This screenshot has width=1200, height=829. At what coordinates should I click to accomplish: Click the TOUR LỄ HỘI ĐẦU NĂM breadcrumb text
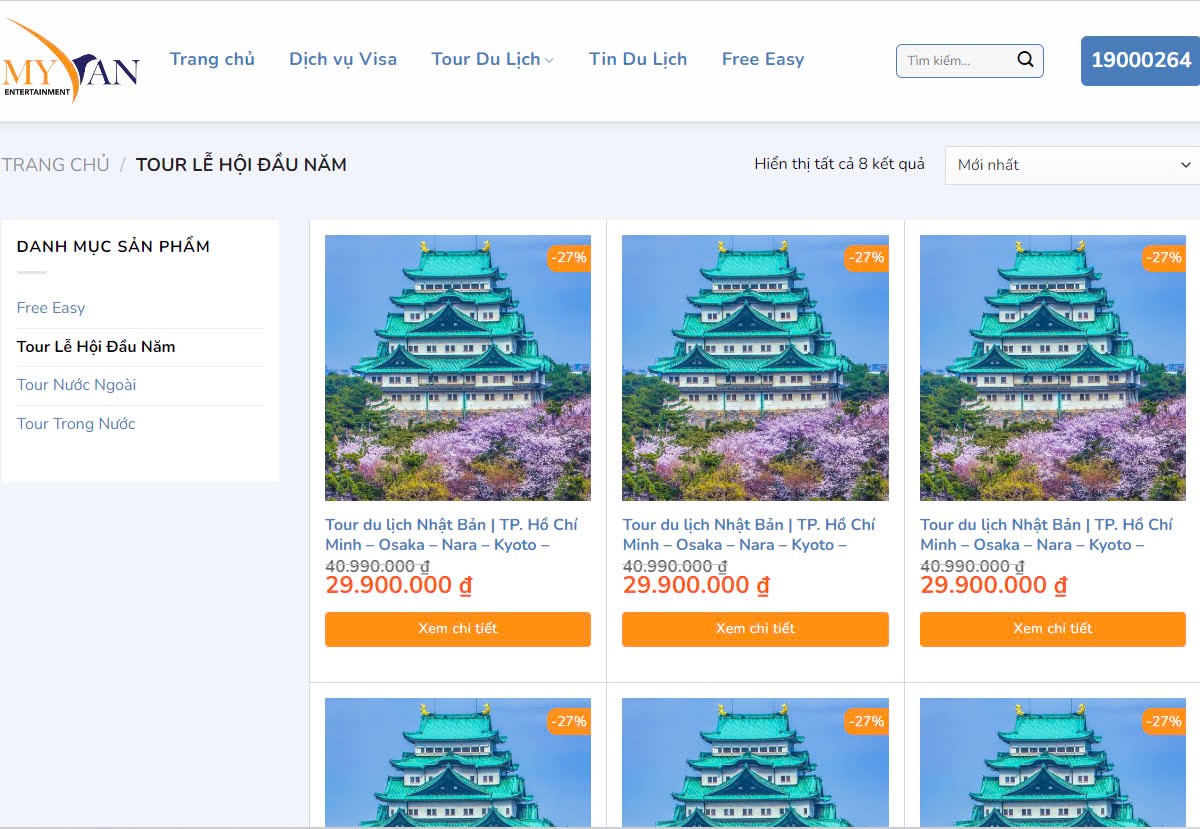[x=241, y=165]
